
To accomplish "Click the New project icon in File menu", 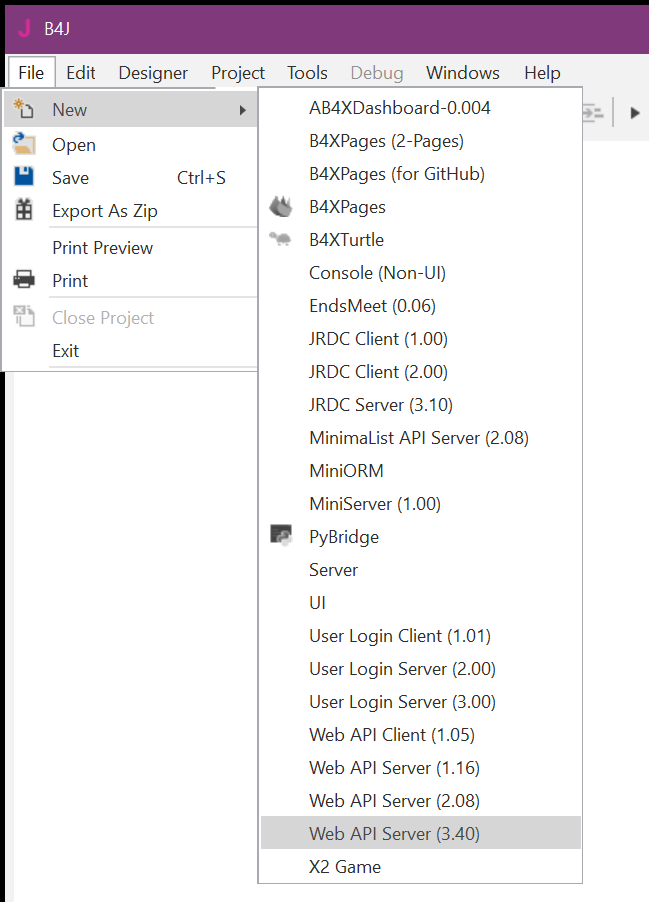I will 24,109.
